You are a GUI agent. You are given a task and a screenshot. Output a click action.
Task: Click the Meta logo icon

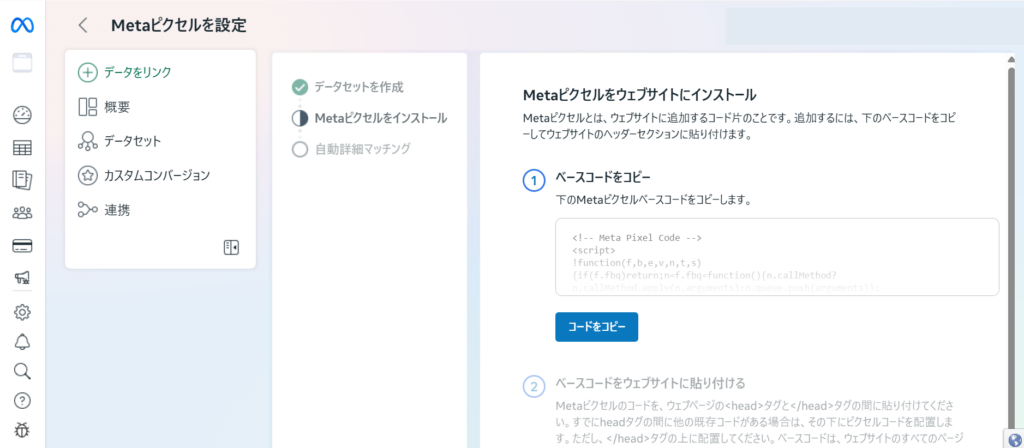pos(22,25)
